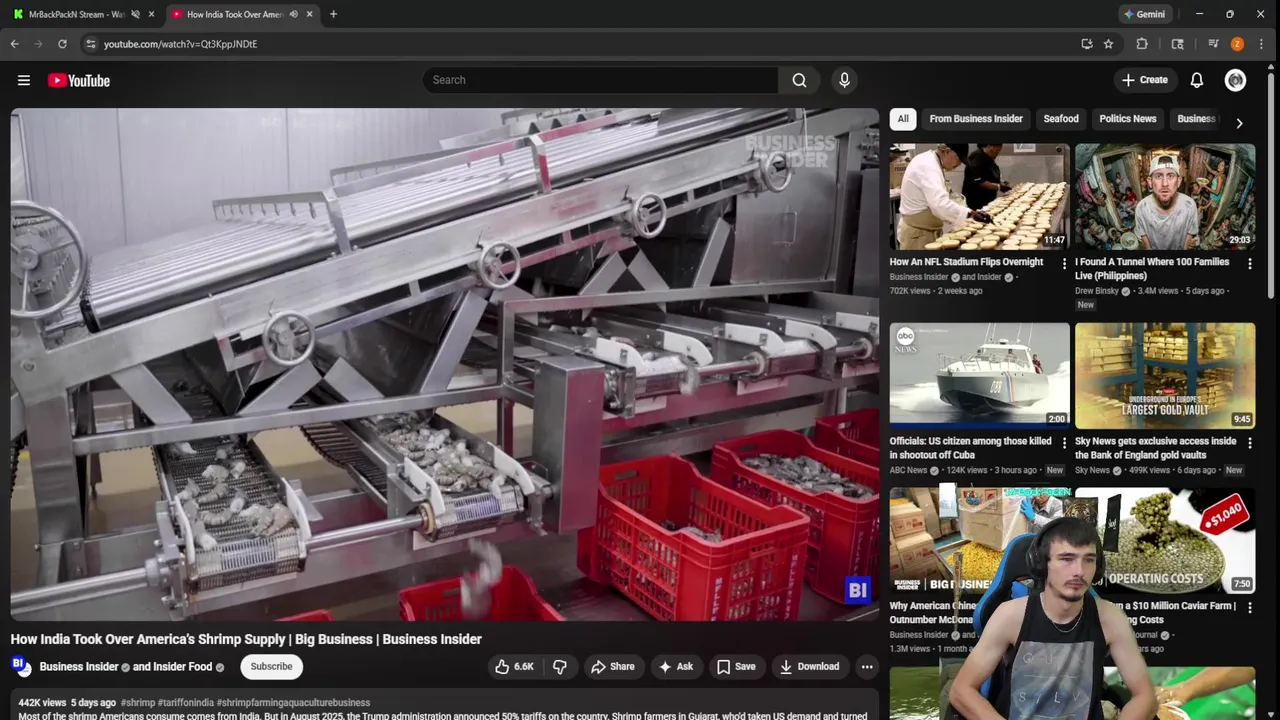Open Chrome extensions puzzle icon
Screen dimensions: 1280x720
point(1142,44)
